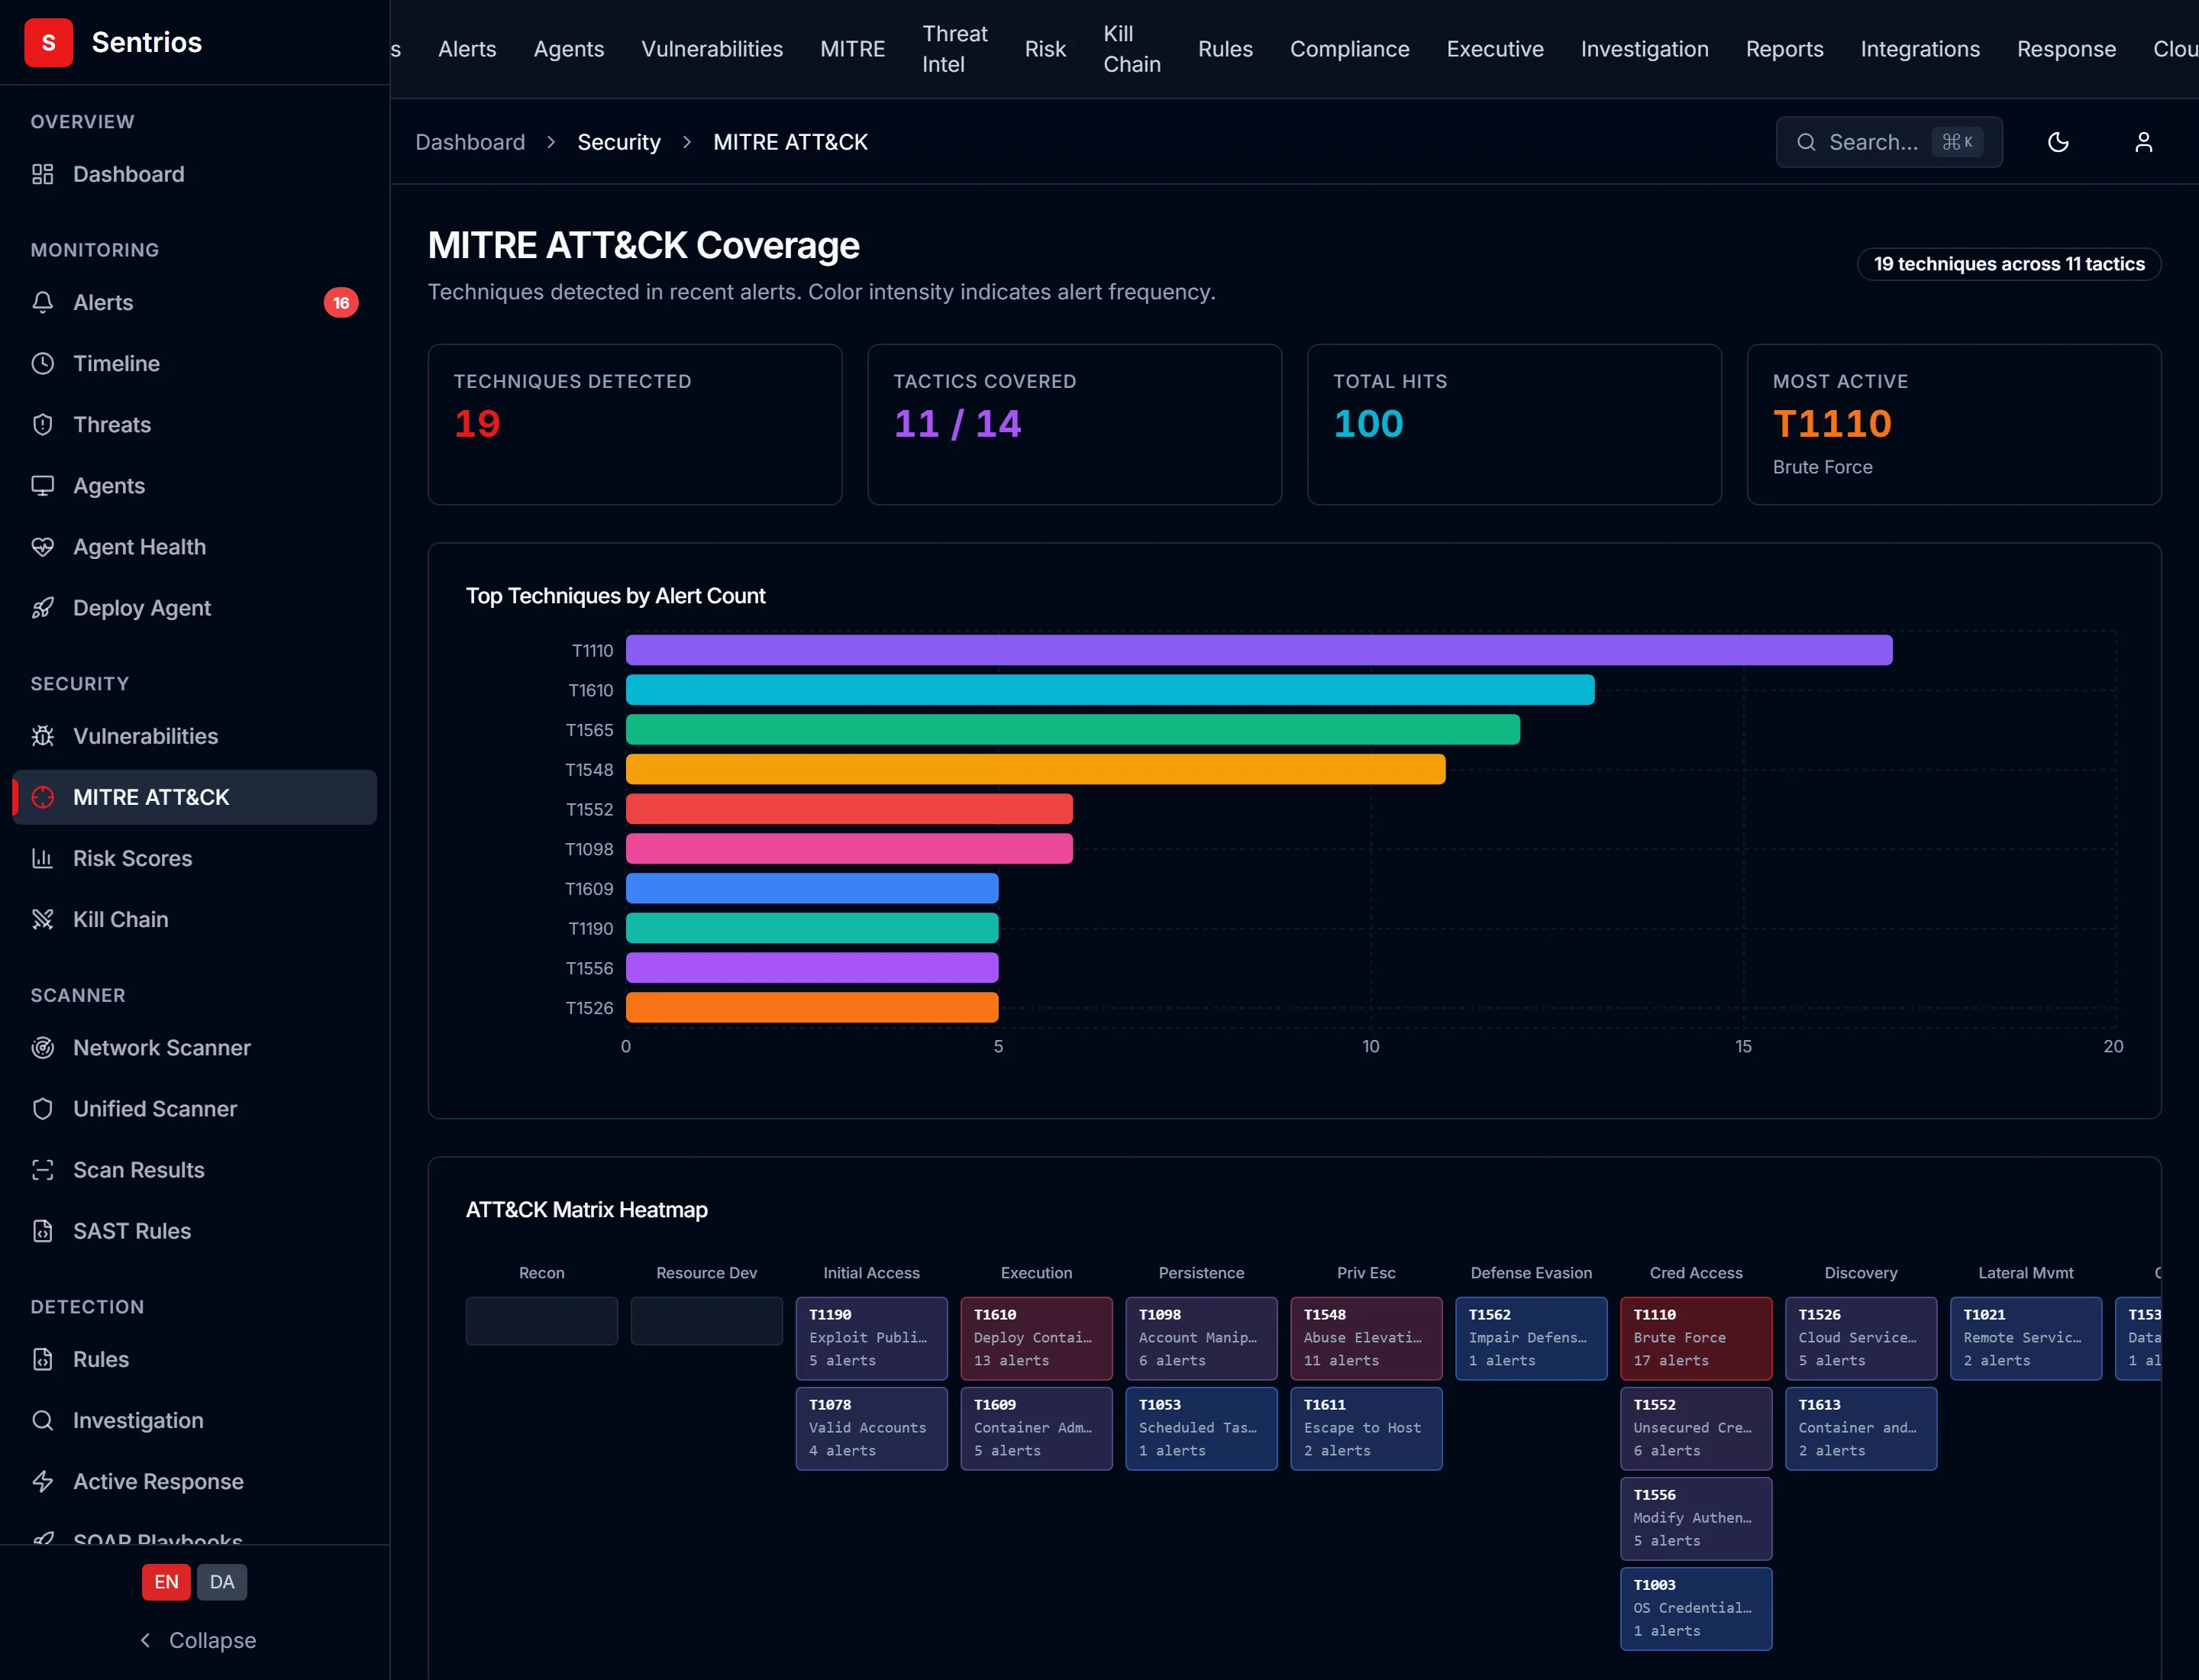The height and width of the screenshot is (1680, 2199).
Task: Switch language to EN
Action: tap(166, 1582)
